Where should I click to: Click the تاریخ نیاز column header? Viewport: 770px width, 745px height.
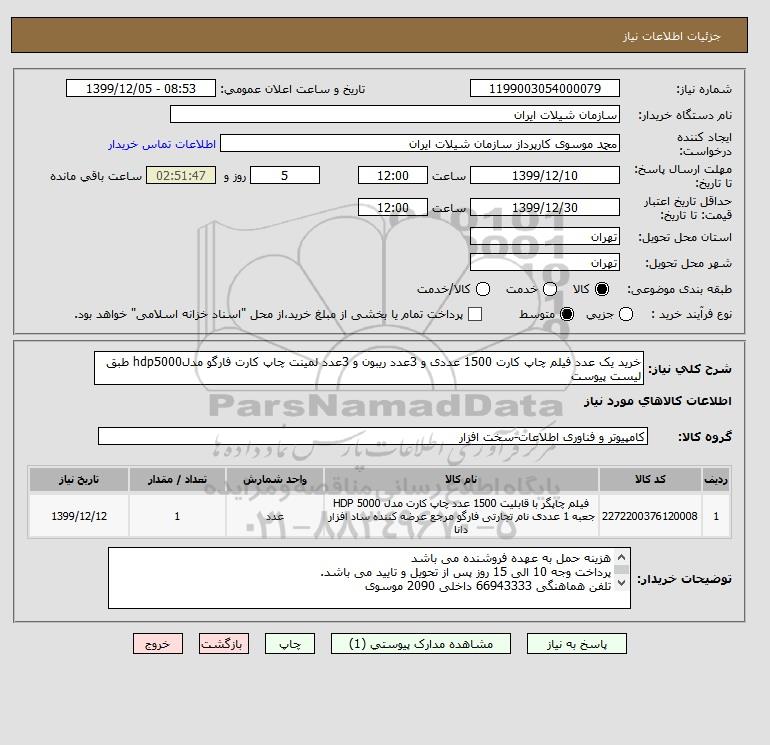pyautogui.click(x=79, y=479)
